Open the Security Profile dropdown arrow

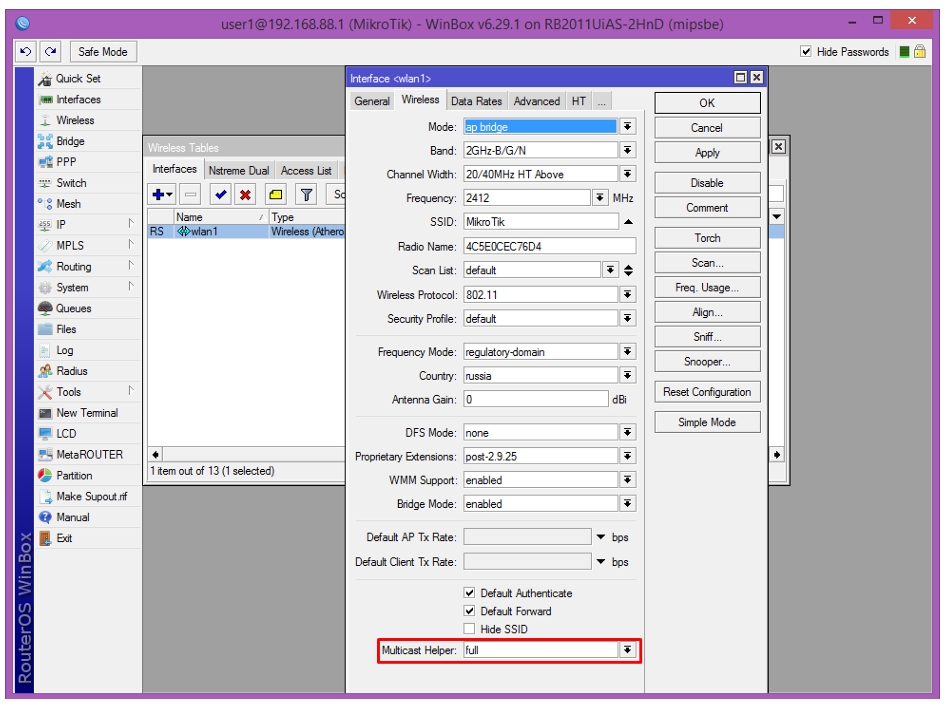[x=628, y=318]
